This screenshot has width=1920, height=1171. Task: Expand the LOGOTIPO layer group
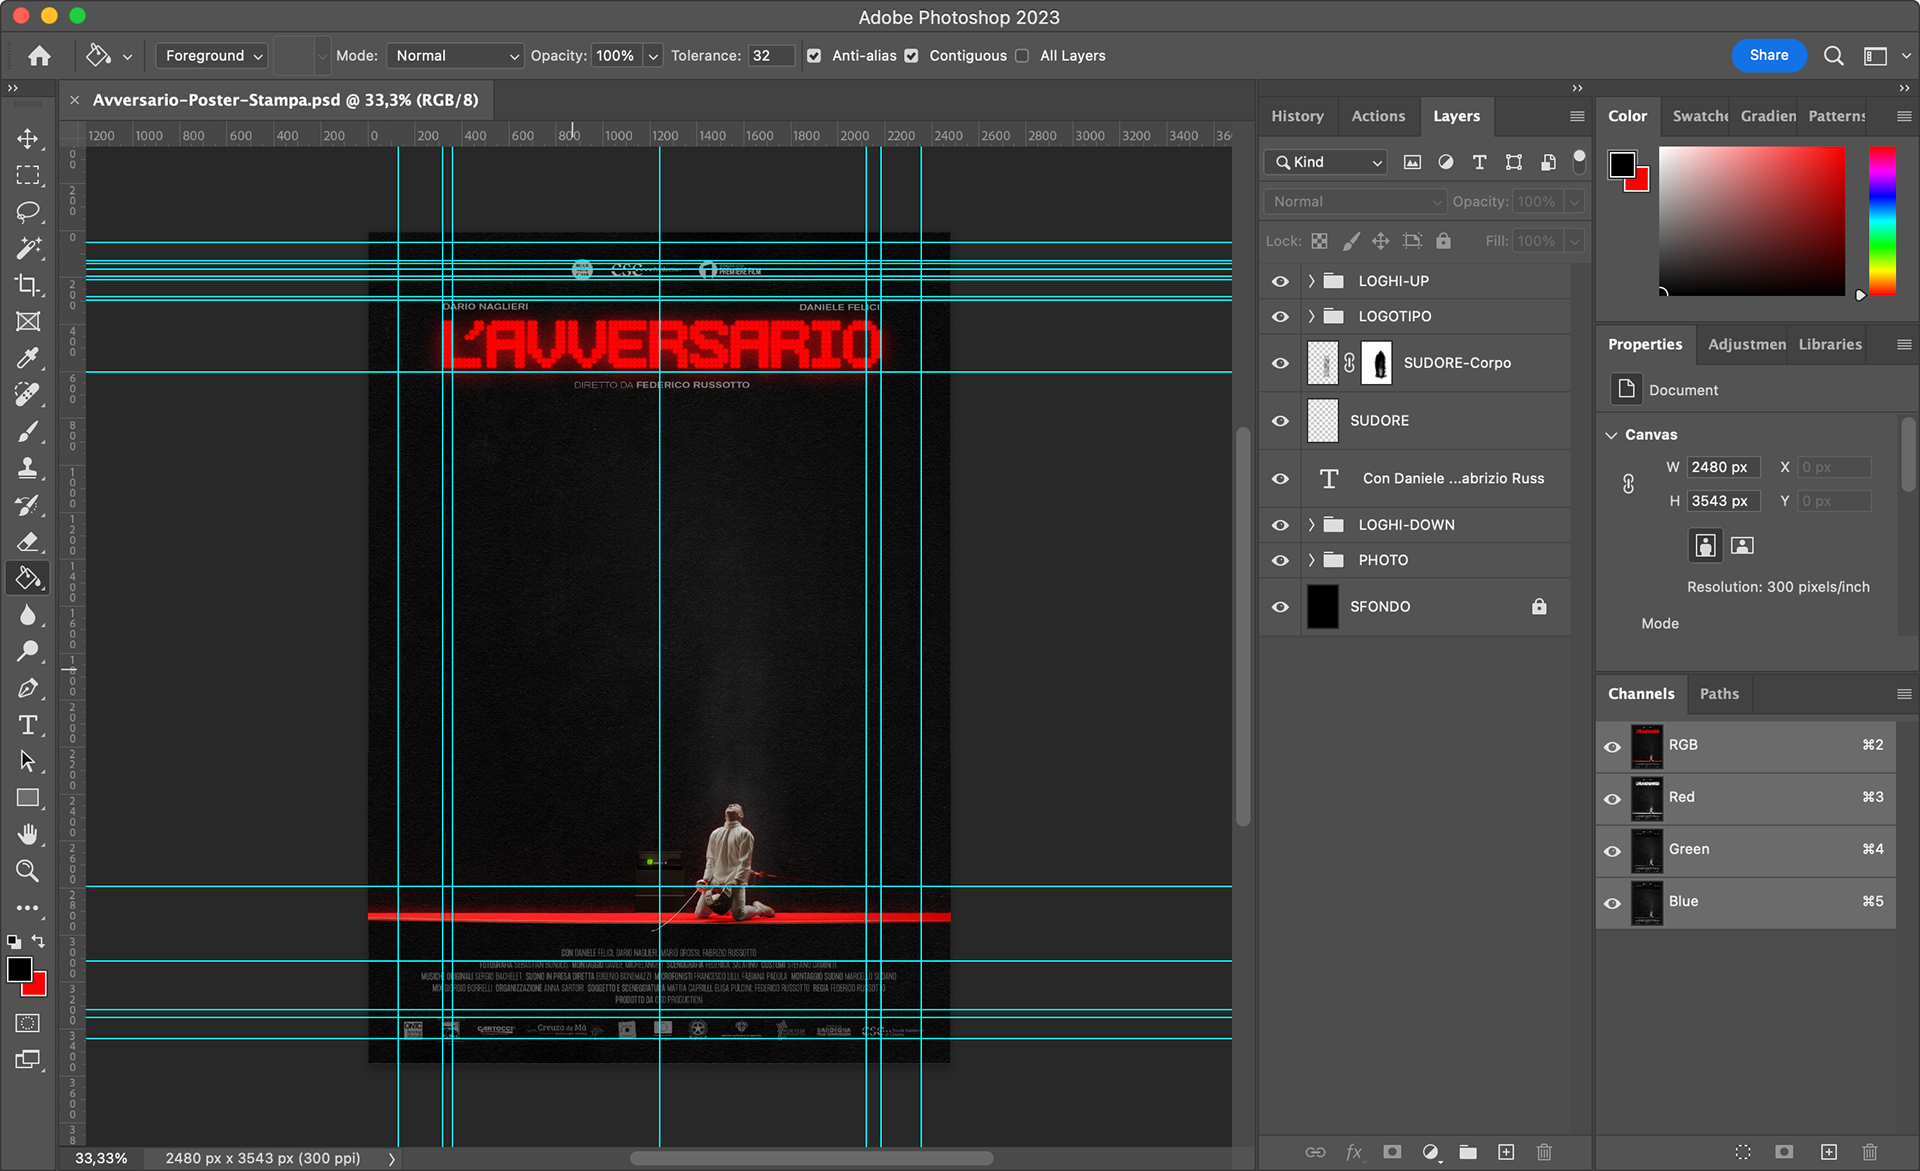1311,316
